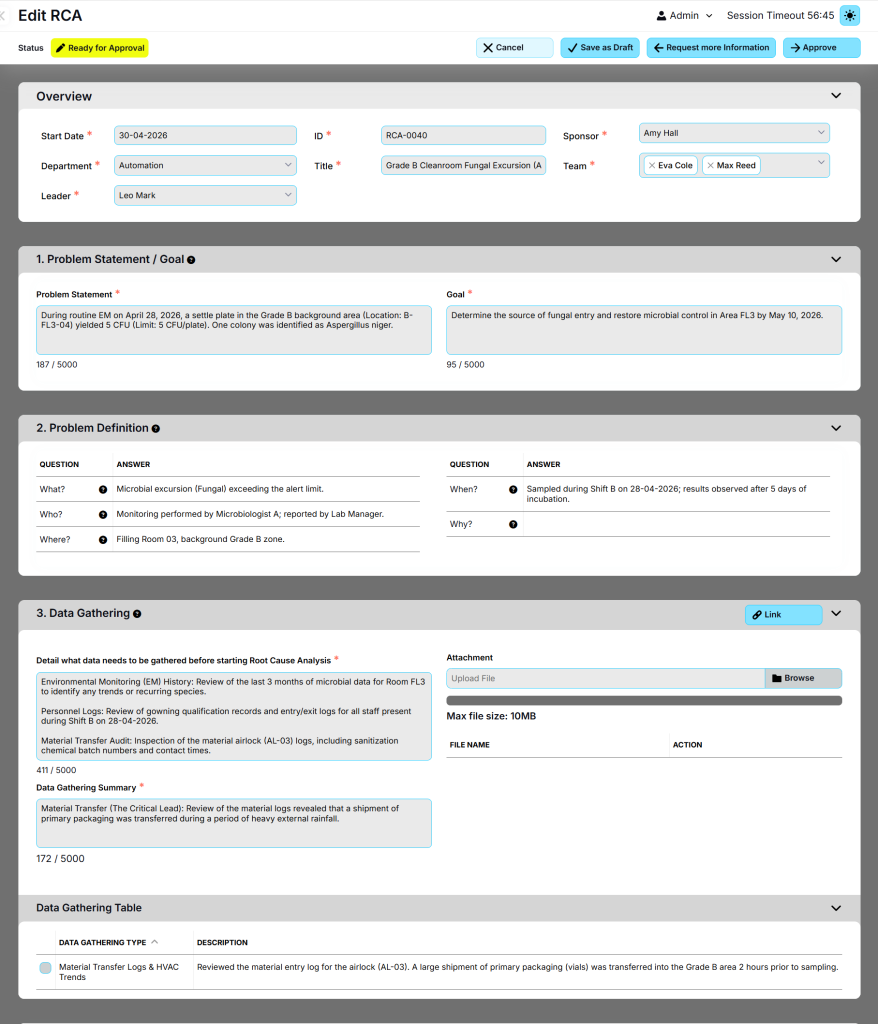The image size is (878, 1024).
Task: Click the Ready for Approval status badge
Action: 100,48
